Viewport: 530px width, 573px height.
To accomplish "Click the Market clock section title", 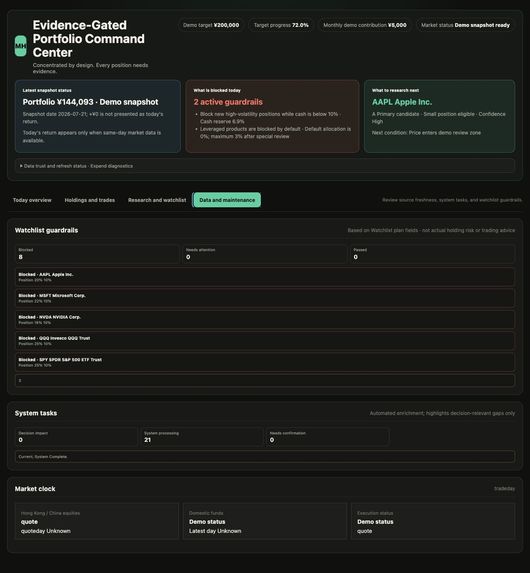I will point(35,489).
